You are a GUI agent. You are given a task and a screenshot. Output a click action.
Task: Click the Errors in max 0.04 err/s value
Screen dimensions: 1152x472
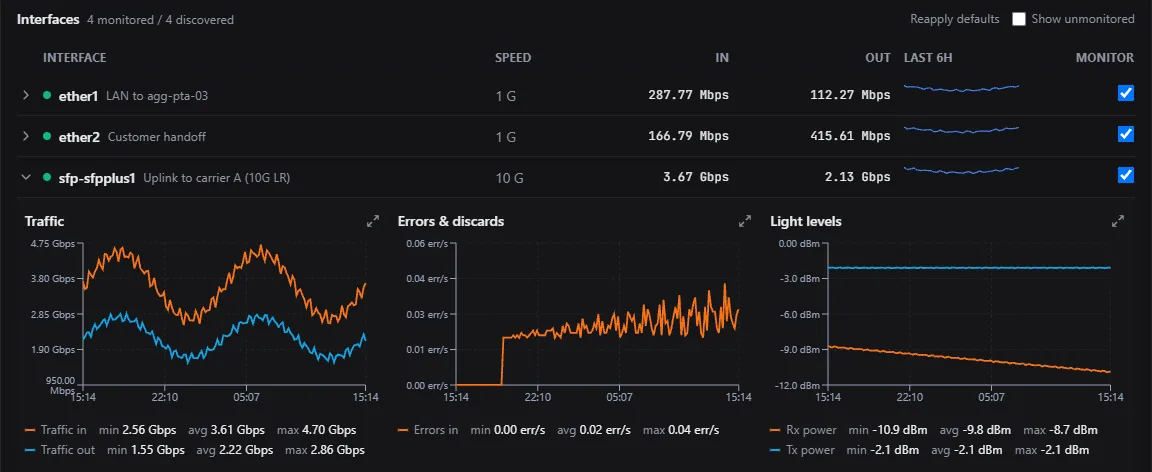pyautogui.click(x=692, y=430)
